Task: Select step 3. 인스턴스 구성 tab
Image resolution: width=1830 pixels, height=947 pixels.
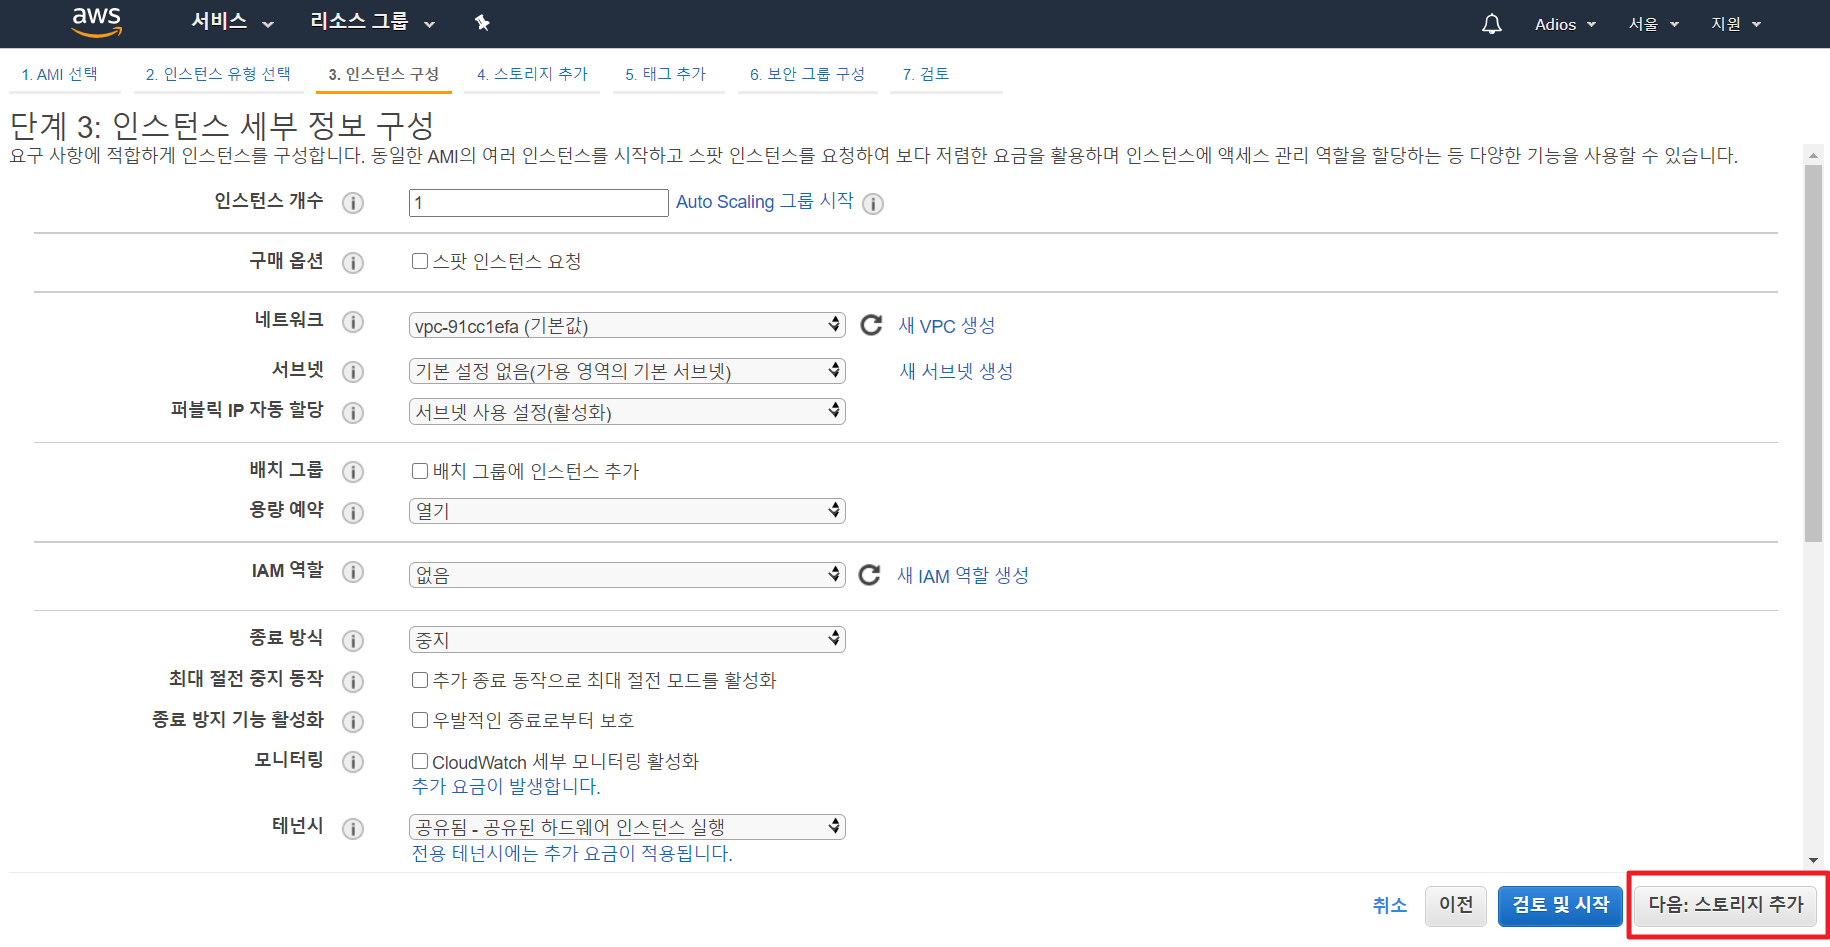Action: [x=384, y=74]
